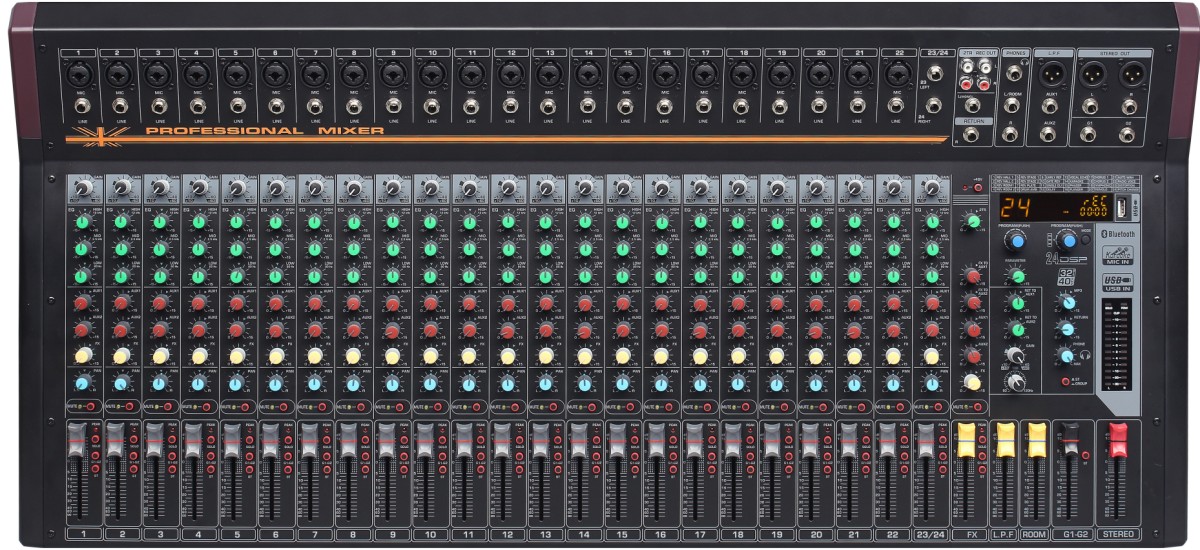Click the Bluetooth logo
Screen dimensions: 1200x550
coord(1118,232)
